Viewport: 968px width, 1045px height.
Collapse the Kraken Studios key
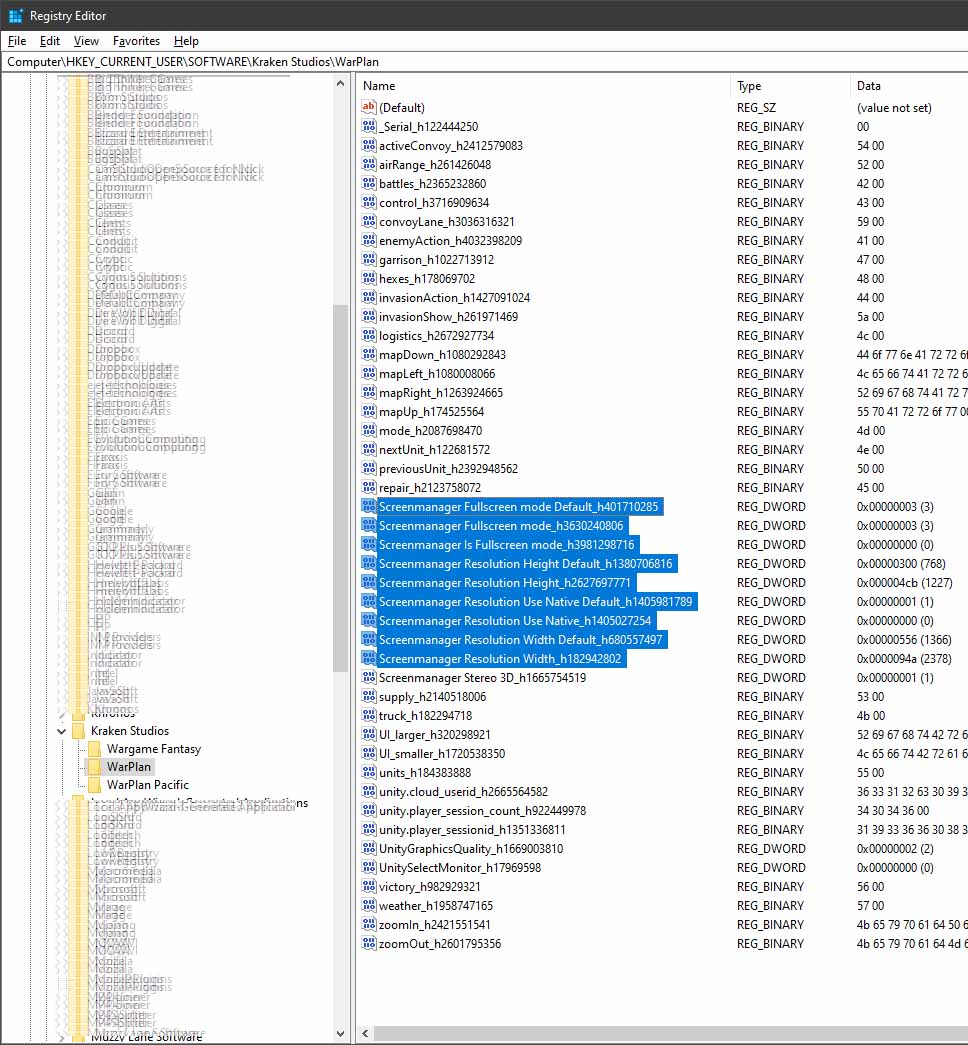coord(61,730)
